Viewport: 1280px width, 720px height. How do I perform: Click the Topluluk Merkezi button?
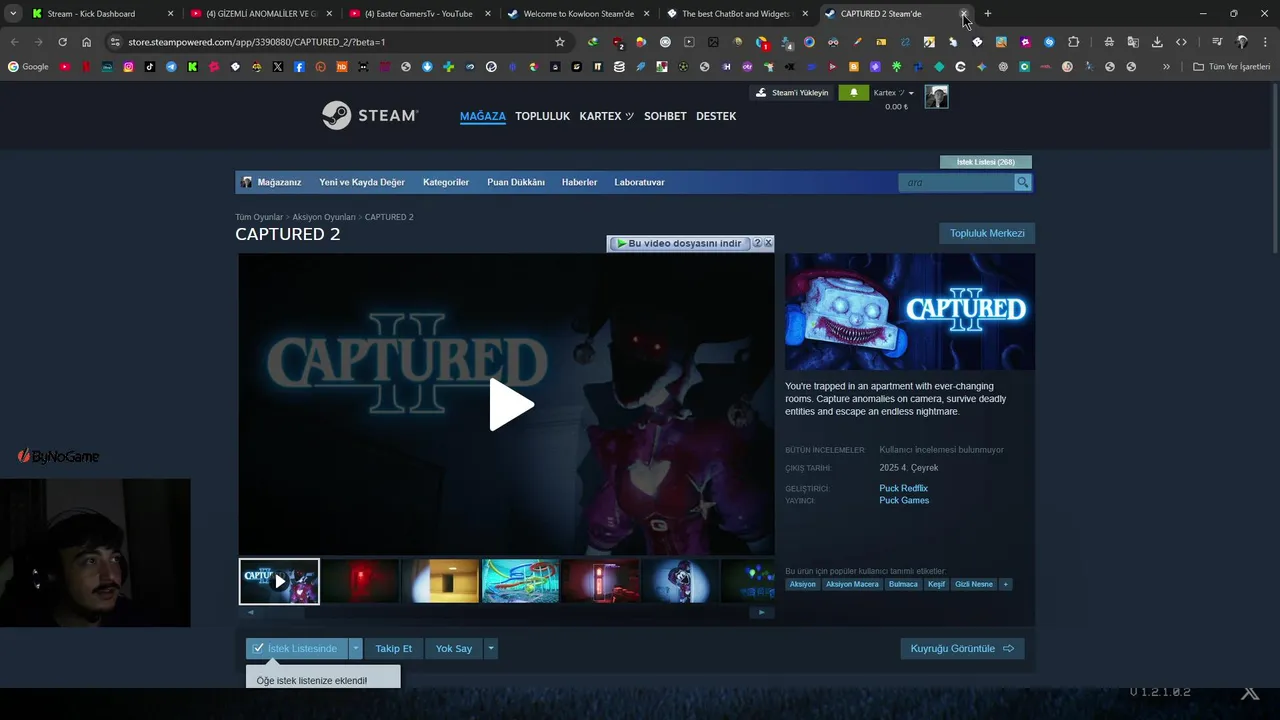coord(987,233)
